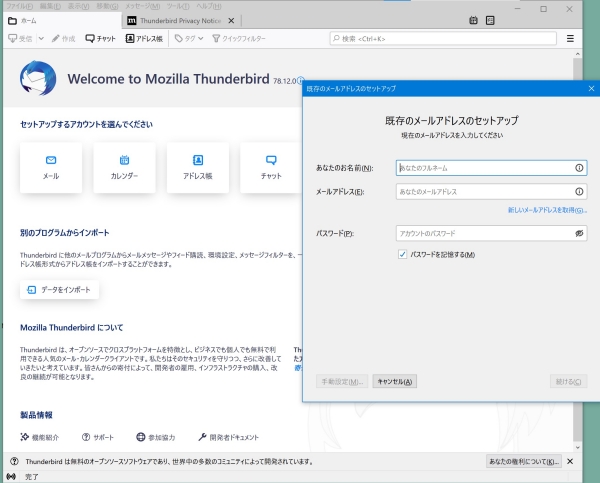Open the 表示 menu
Image resolution: width=600 pixels, height=483 pixels.
coord(78,6)
